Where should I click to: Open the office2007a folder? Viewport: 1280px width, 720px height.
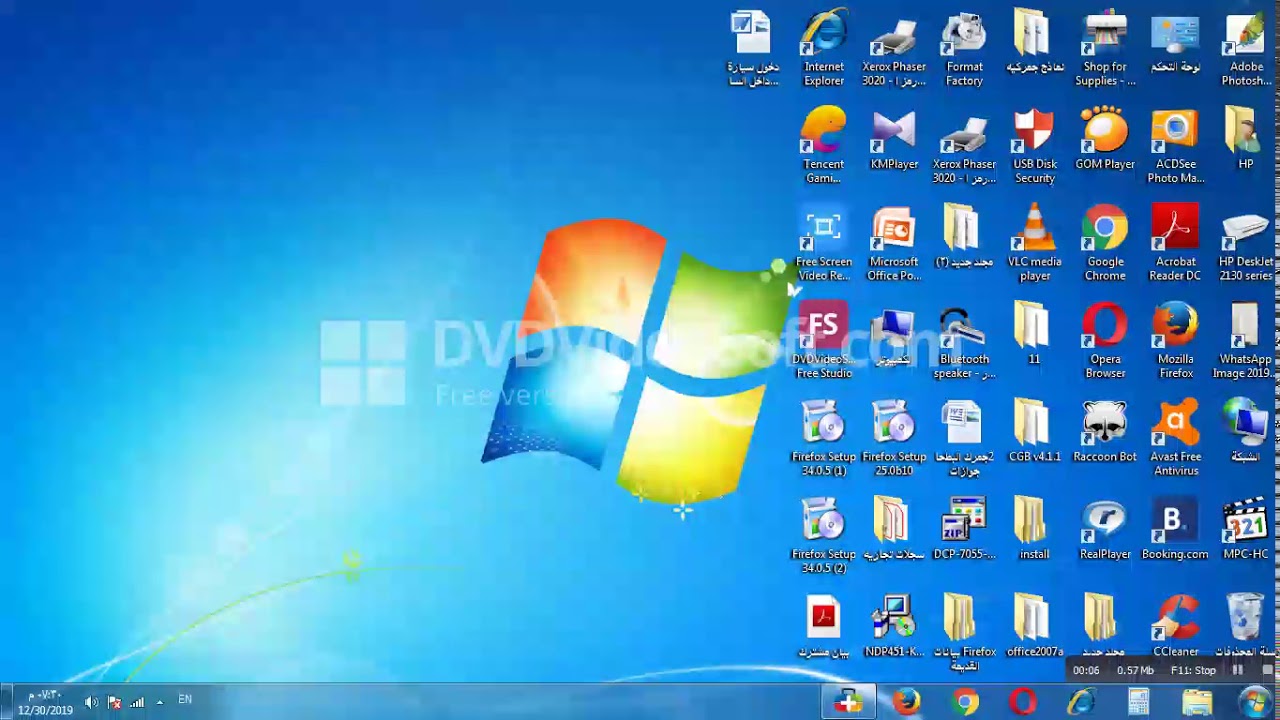coord(1034,626)
